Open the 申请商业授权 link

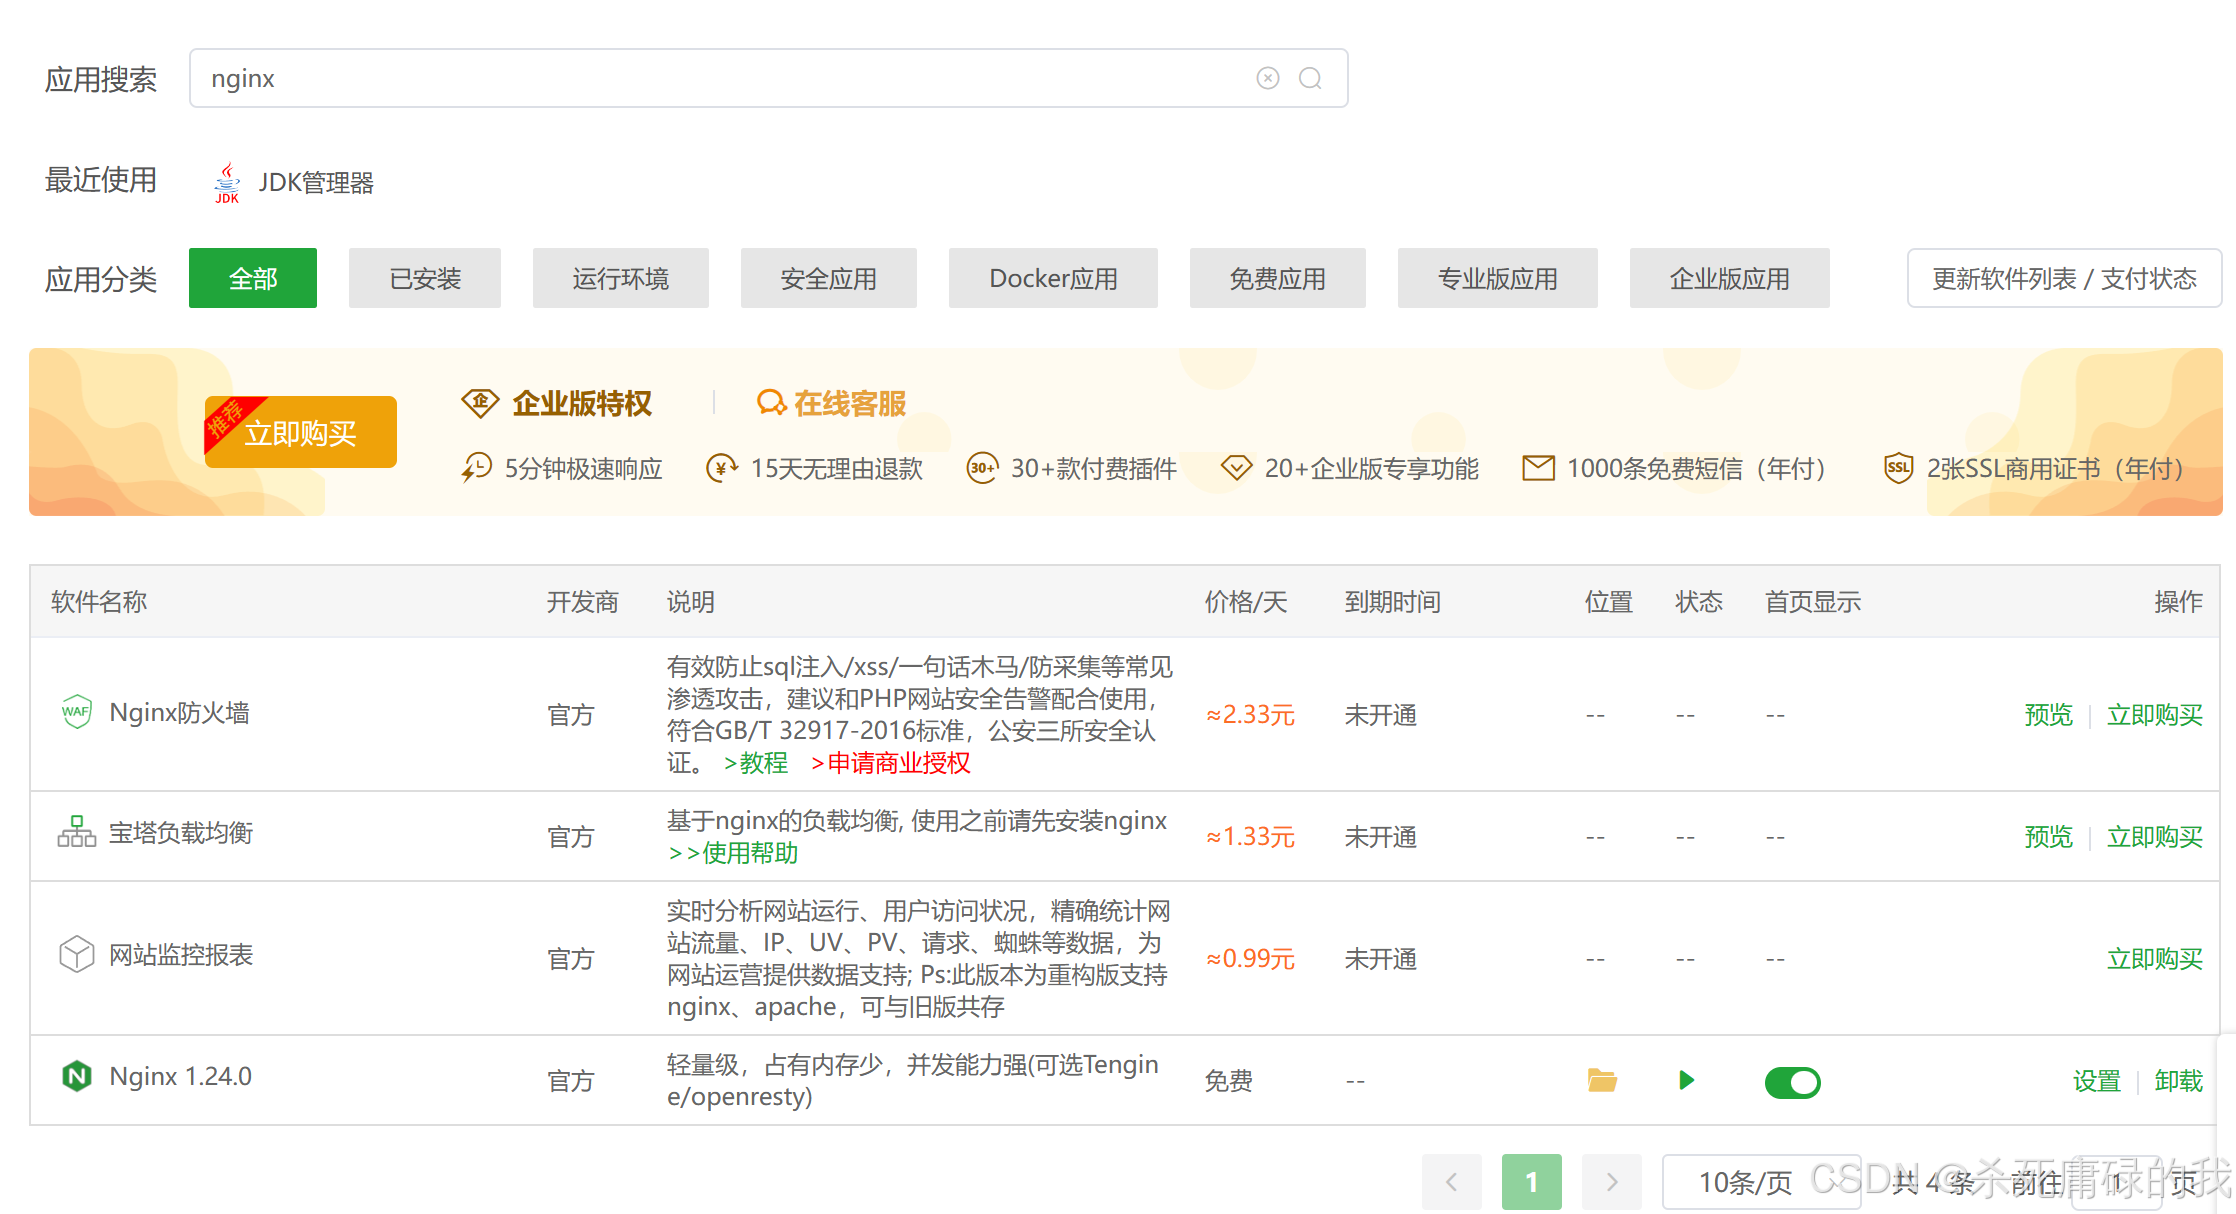click(x=890, y=762)
